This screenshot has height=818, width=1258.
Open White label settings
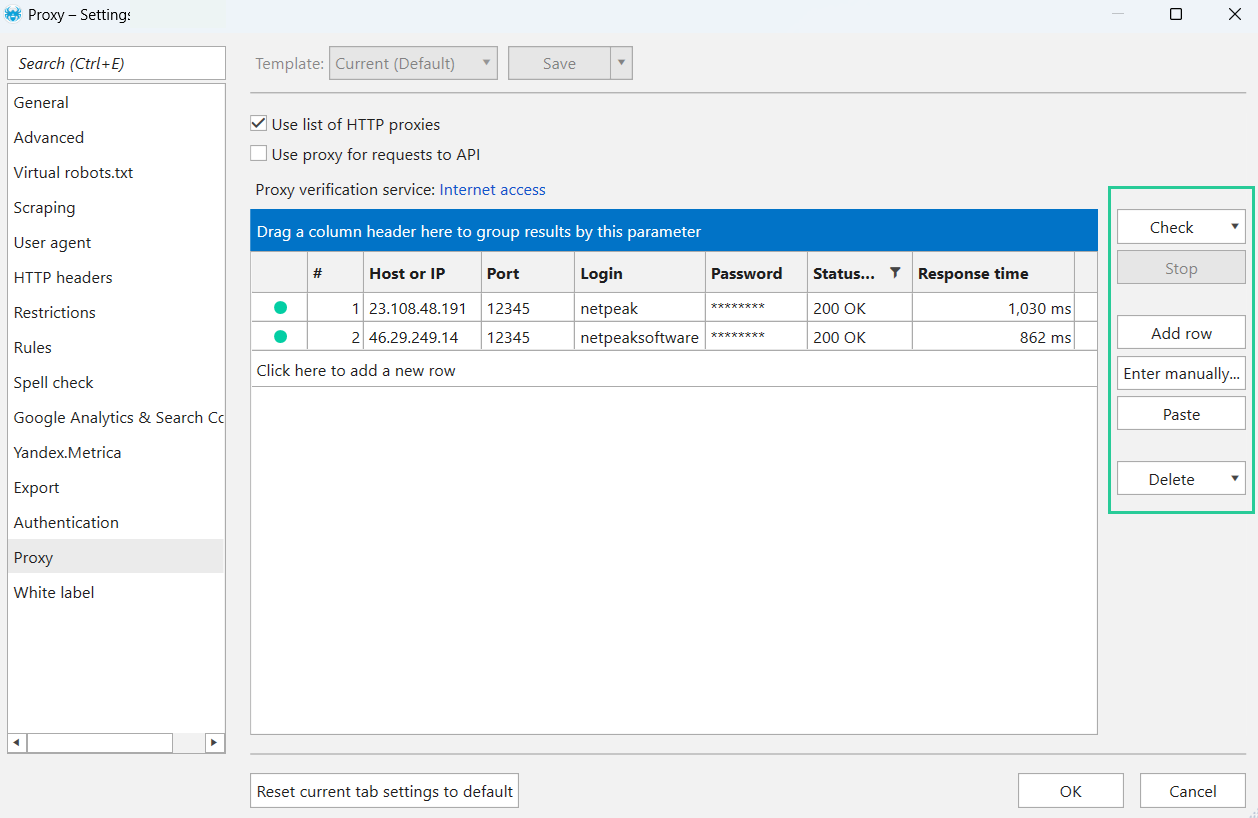click(115, 593)
